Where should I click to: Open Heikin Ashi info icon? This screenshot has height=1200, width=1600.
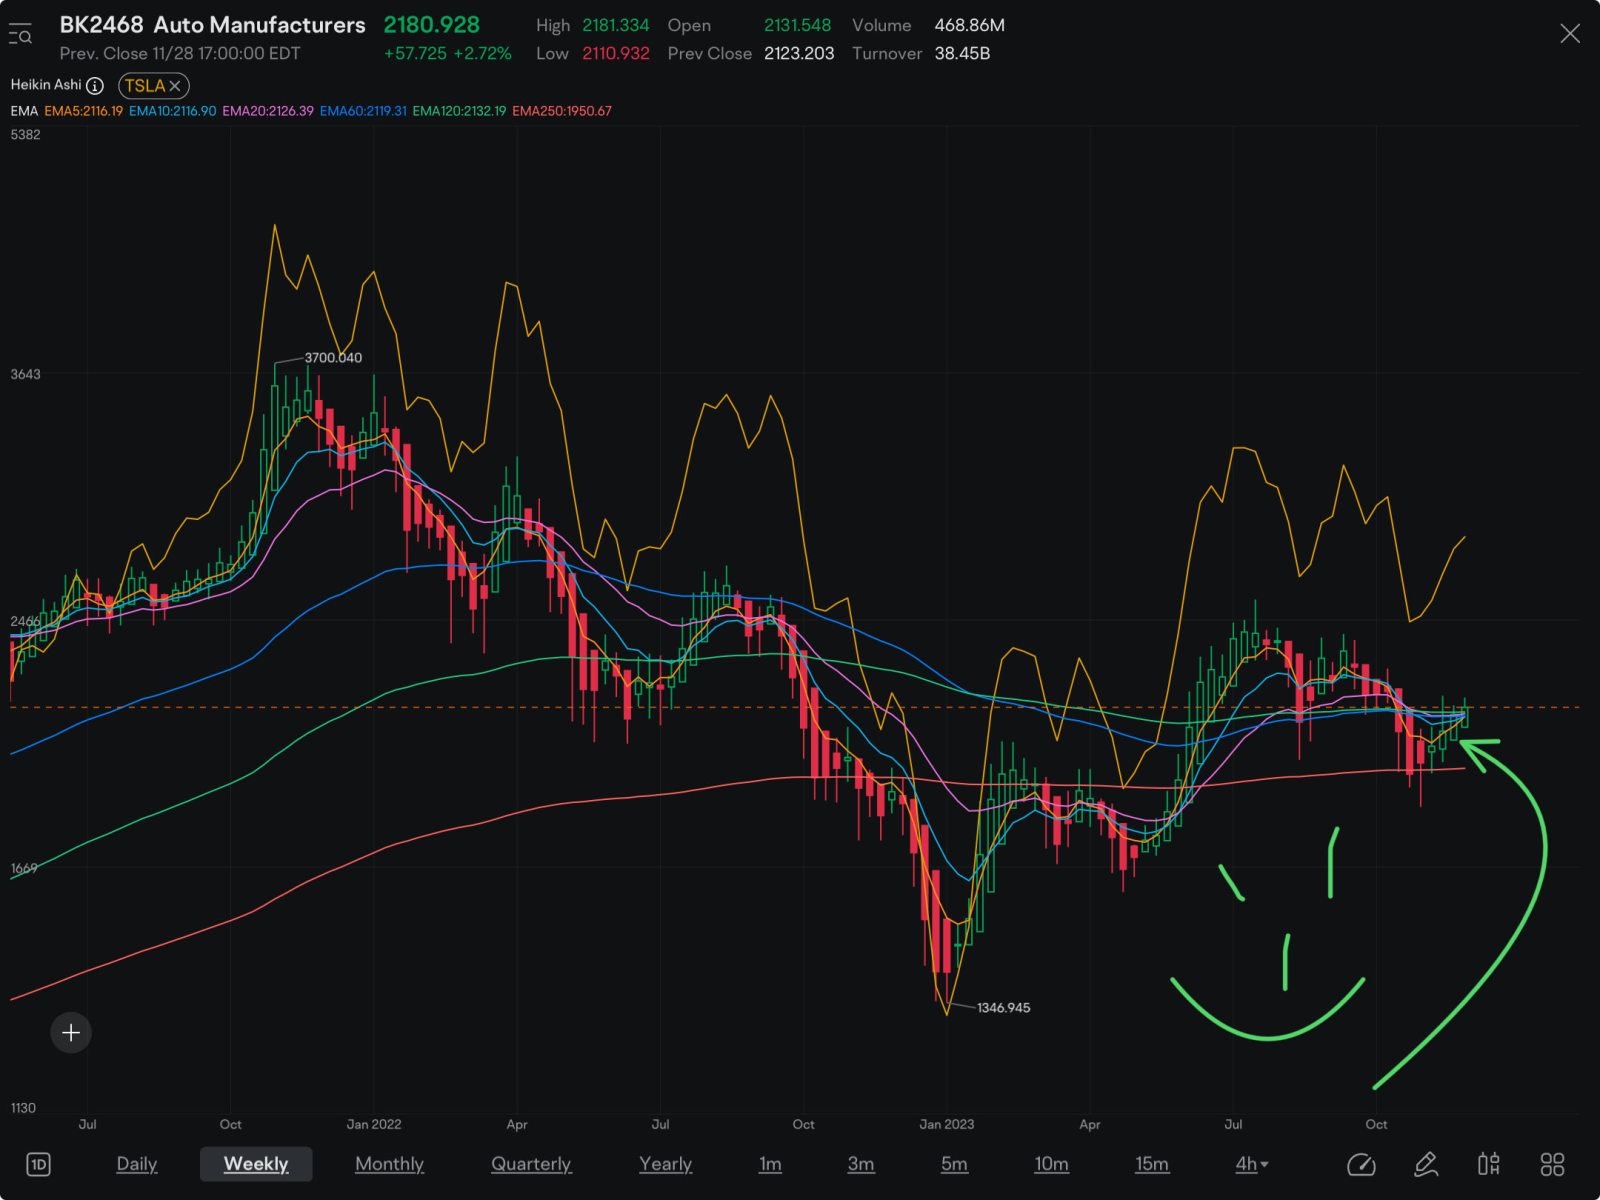coord(95,86)
